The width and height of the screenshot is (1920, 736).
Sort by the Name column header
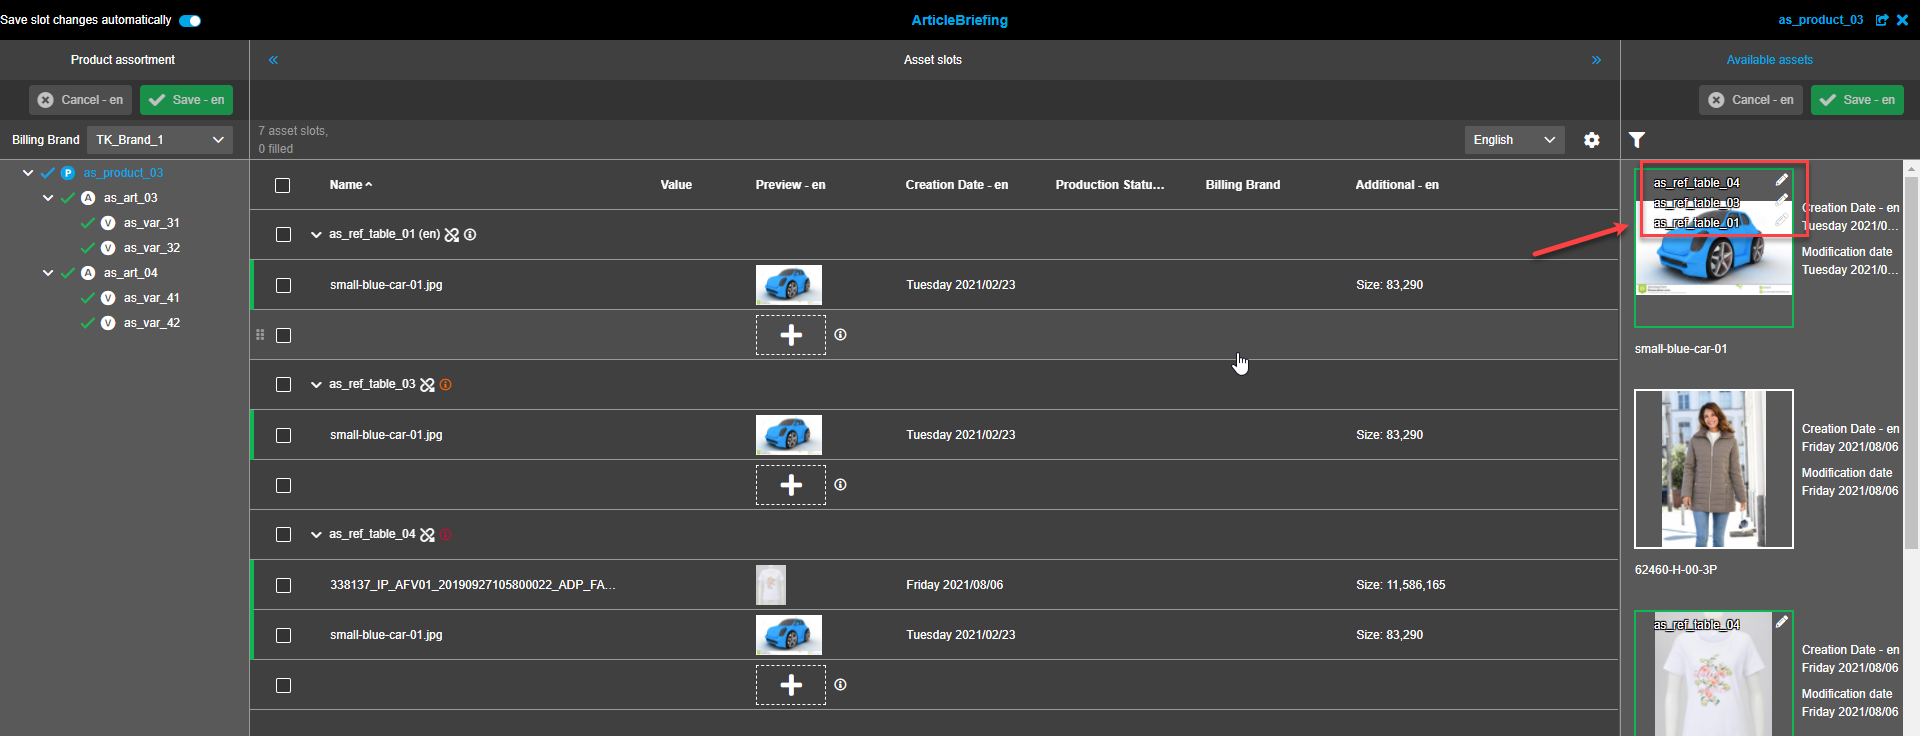(346, 185)
